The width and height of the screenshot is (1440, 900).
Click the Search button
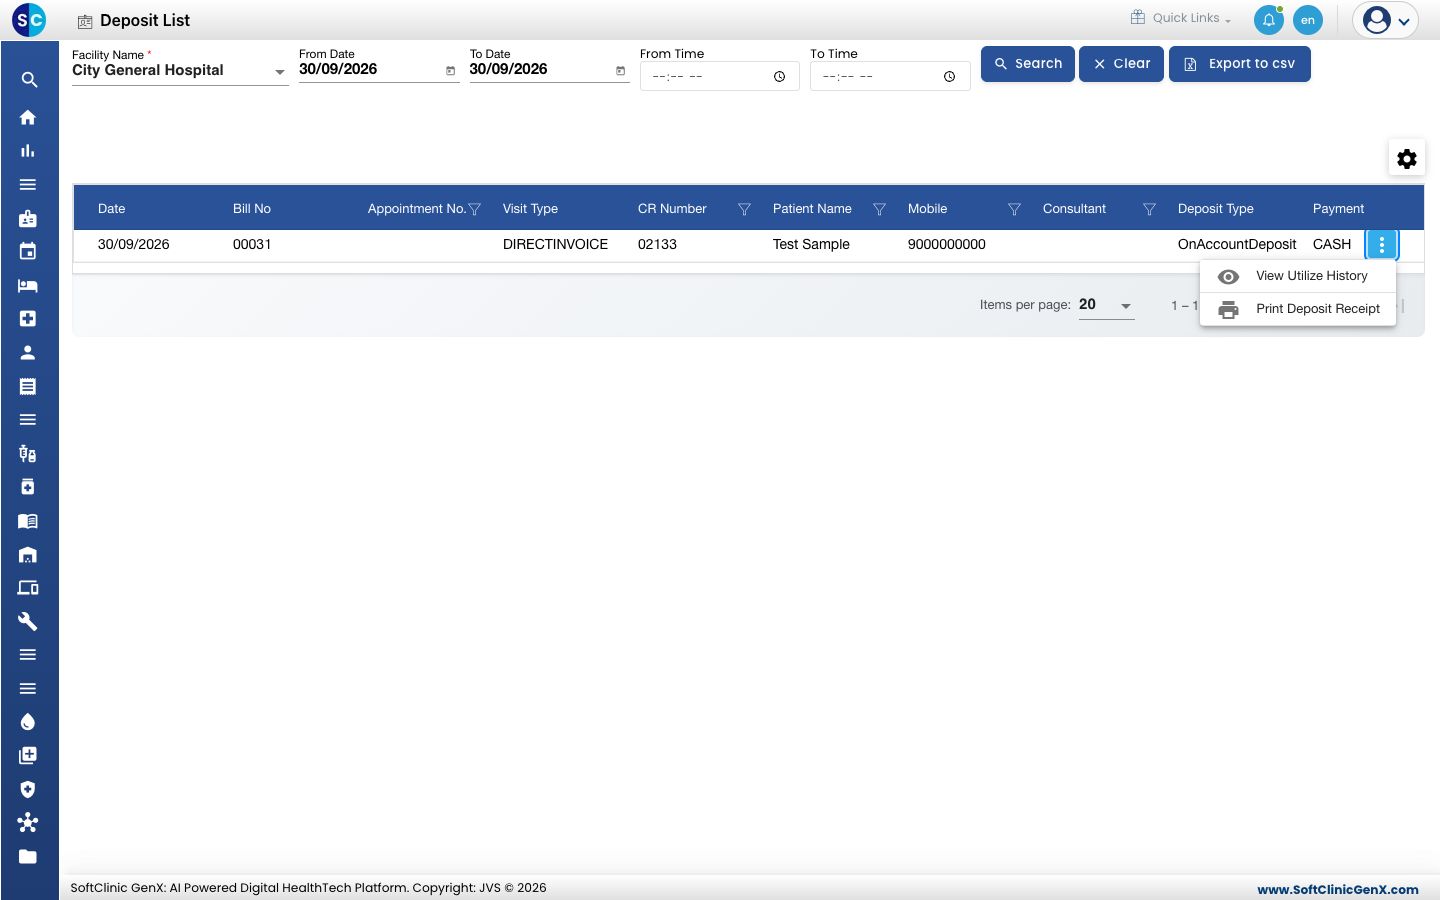point(1028,64)
